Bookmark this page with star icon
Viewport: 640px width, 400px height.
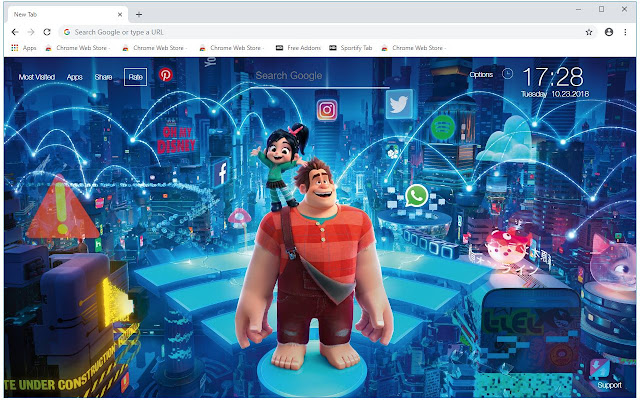pyautogui.click(x=589, y=32)
